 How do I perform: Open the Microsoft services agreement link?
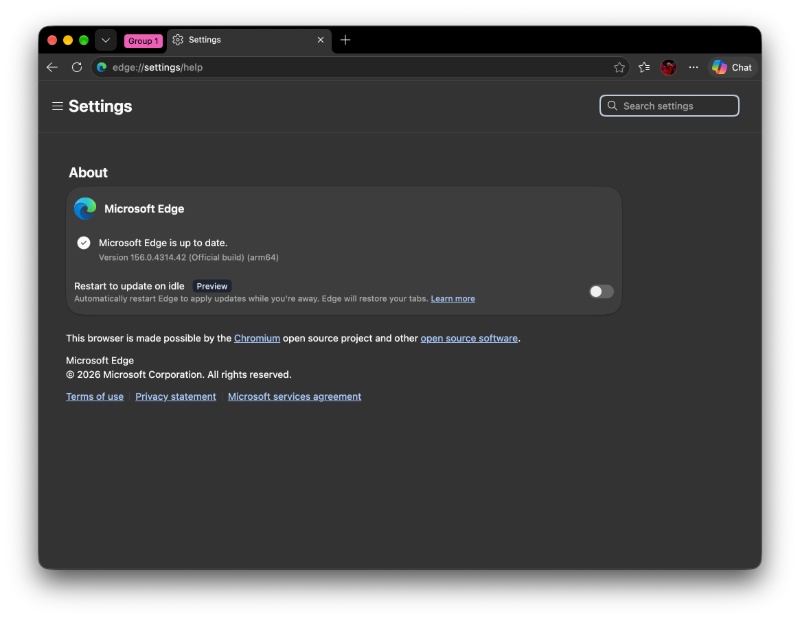click(294, 396)
